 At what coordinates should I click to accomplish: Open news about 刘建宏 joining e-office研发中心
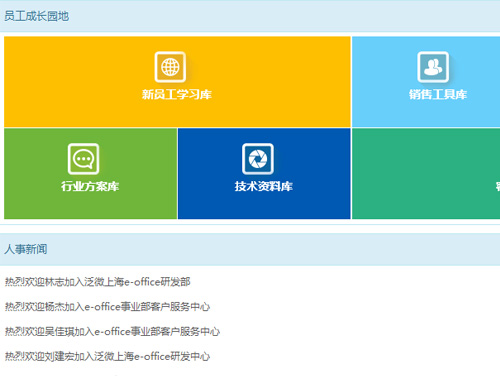107,357
